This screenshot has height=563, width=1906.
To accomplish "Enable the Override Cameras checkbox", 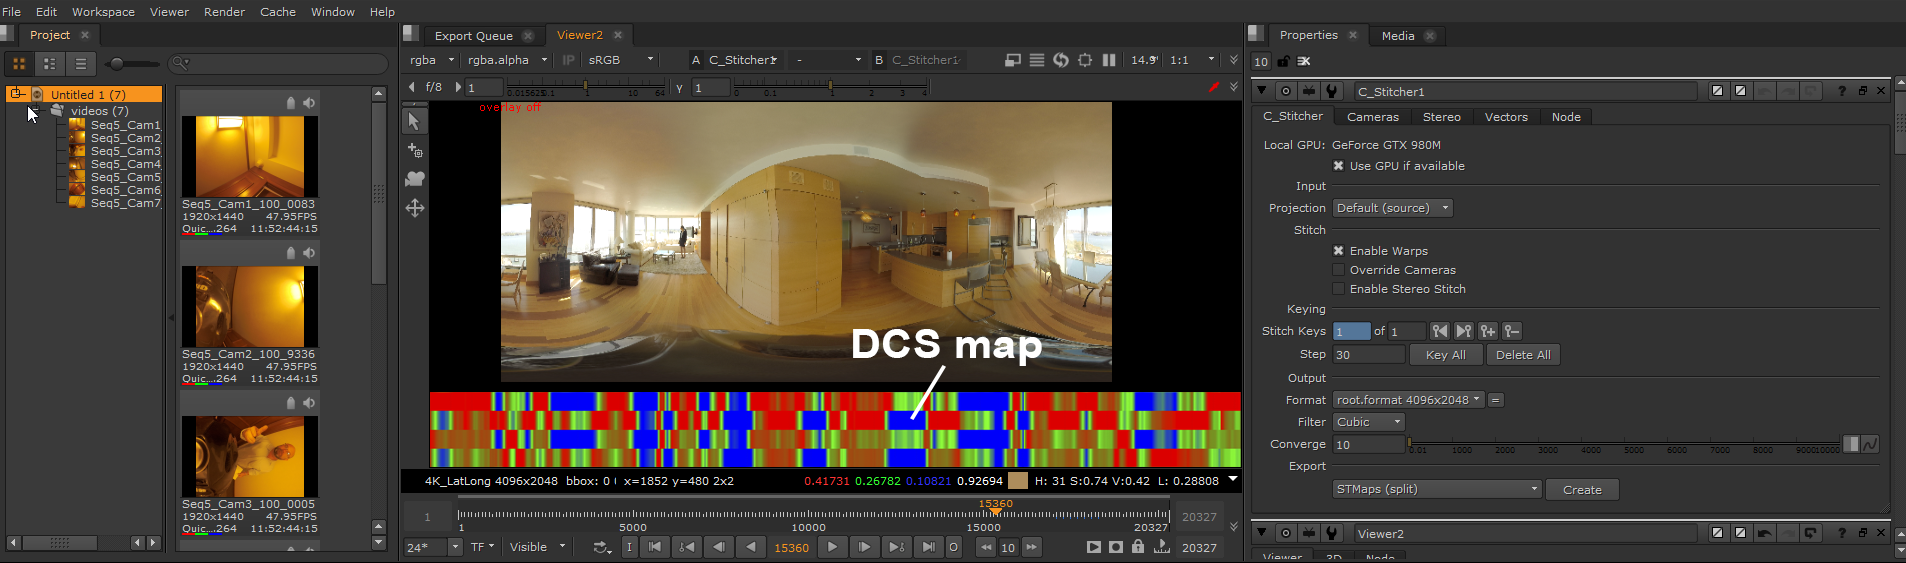I will coord(1338,270).
